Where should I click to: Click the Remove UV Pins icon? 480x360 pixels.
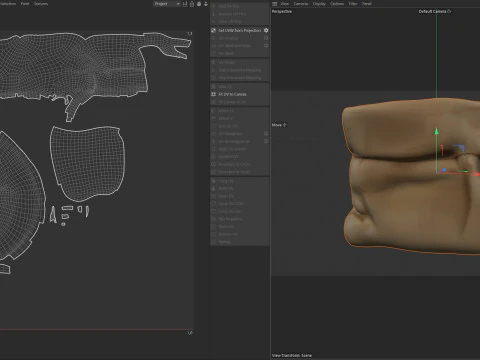pyautogui.click(x=214, y=14)
